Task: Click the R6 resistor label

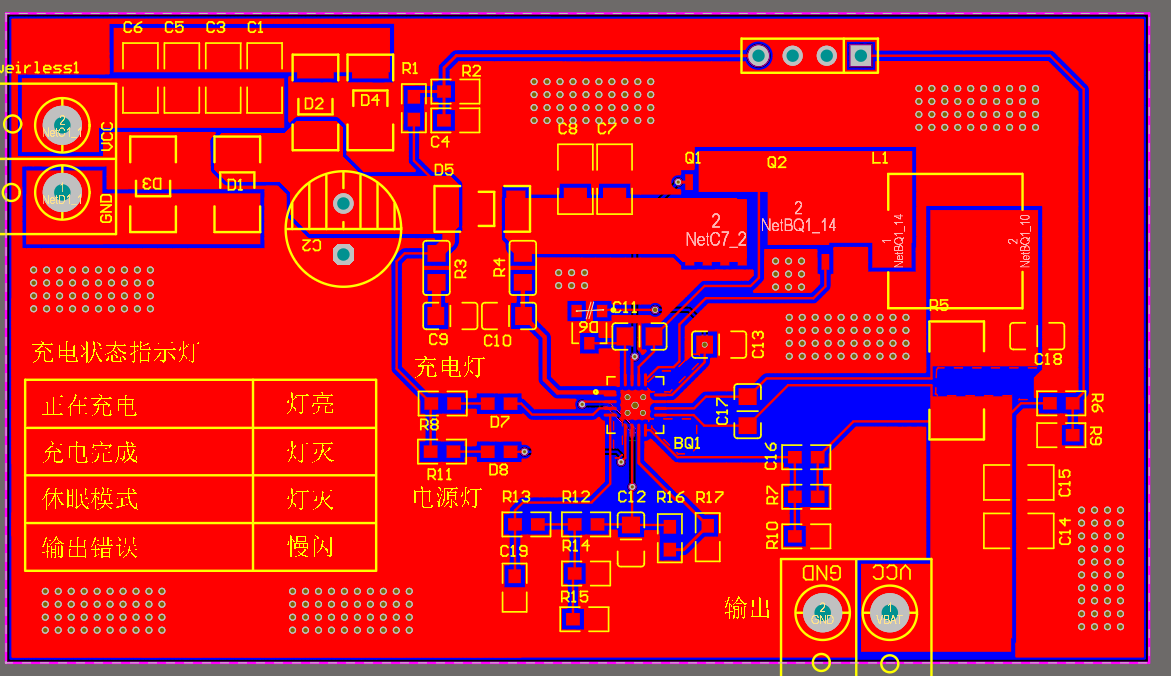Action: pos(1097,403)
